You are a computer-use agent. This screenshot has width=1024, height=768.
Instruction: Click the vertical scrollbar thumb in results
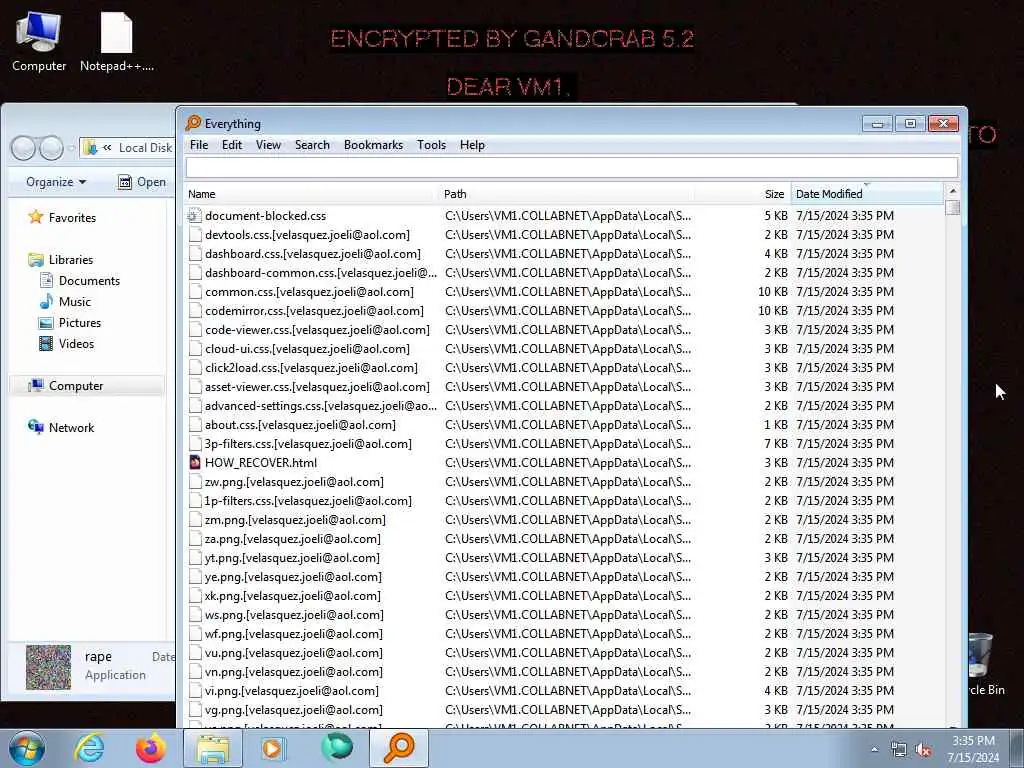(953, 208)
